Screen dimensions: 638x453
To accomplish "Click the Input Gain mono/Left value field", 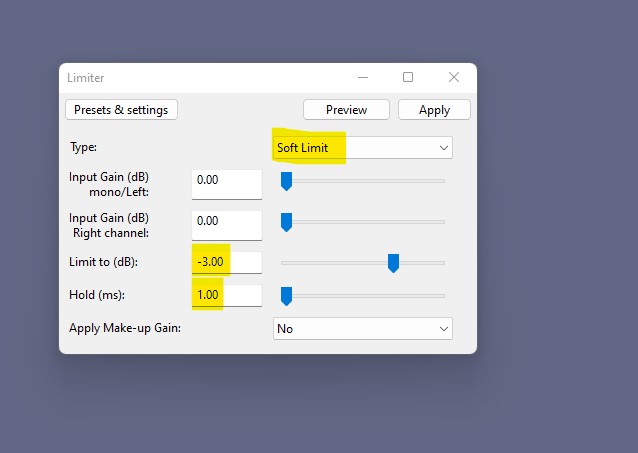I will (227, 185).
